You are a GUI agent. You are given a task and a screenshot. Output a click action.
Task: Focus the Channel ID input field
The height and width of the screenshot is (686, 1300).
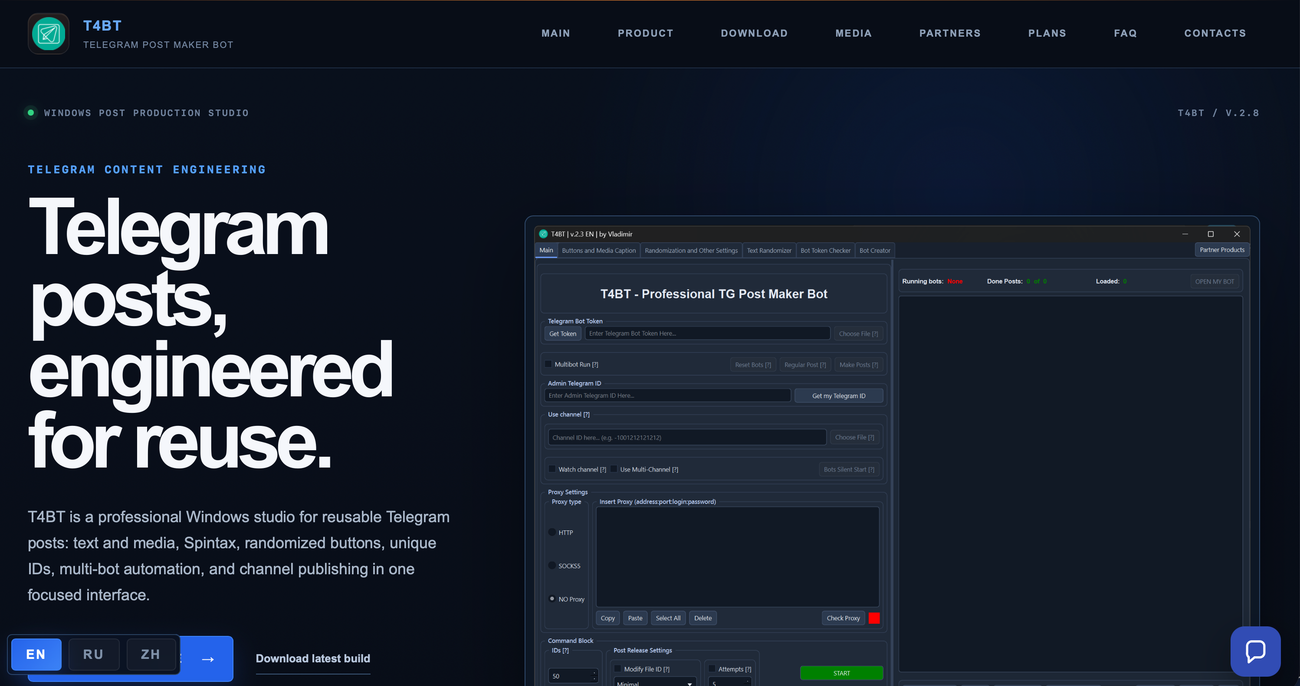[687, 438]
